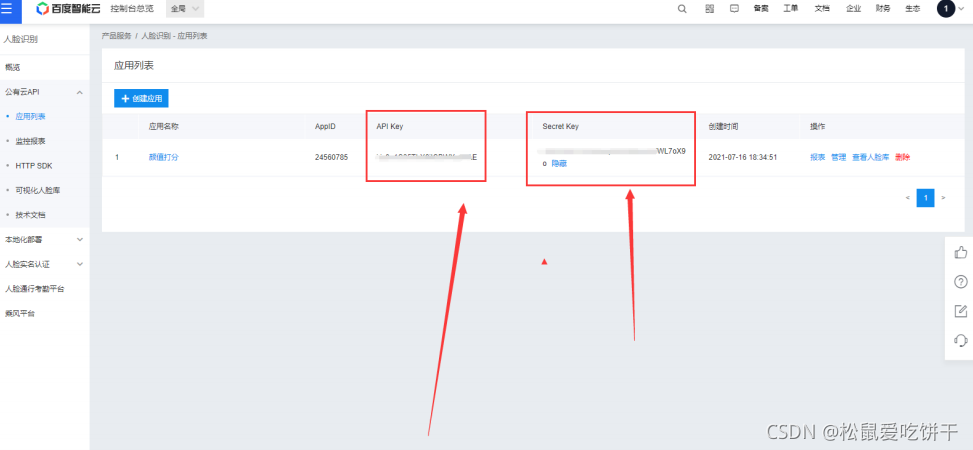This screenshot has height=450, width=973.
Task: Click AppID value 24560785
Action: click(x=331, y=157)
